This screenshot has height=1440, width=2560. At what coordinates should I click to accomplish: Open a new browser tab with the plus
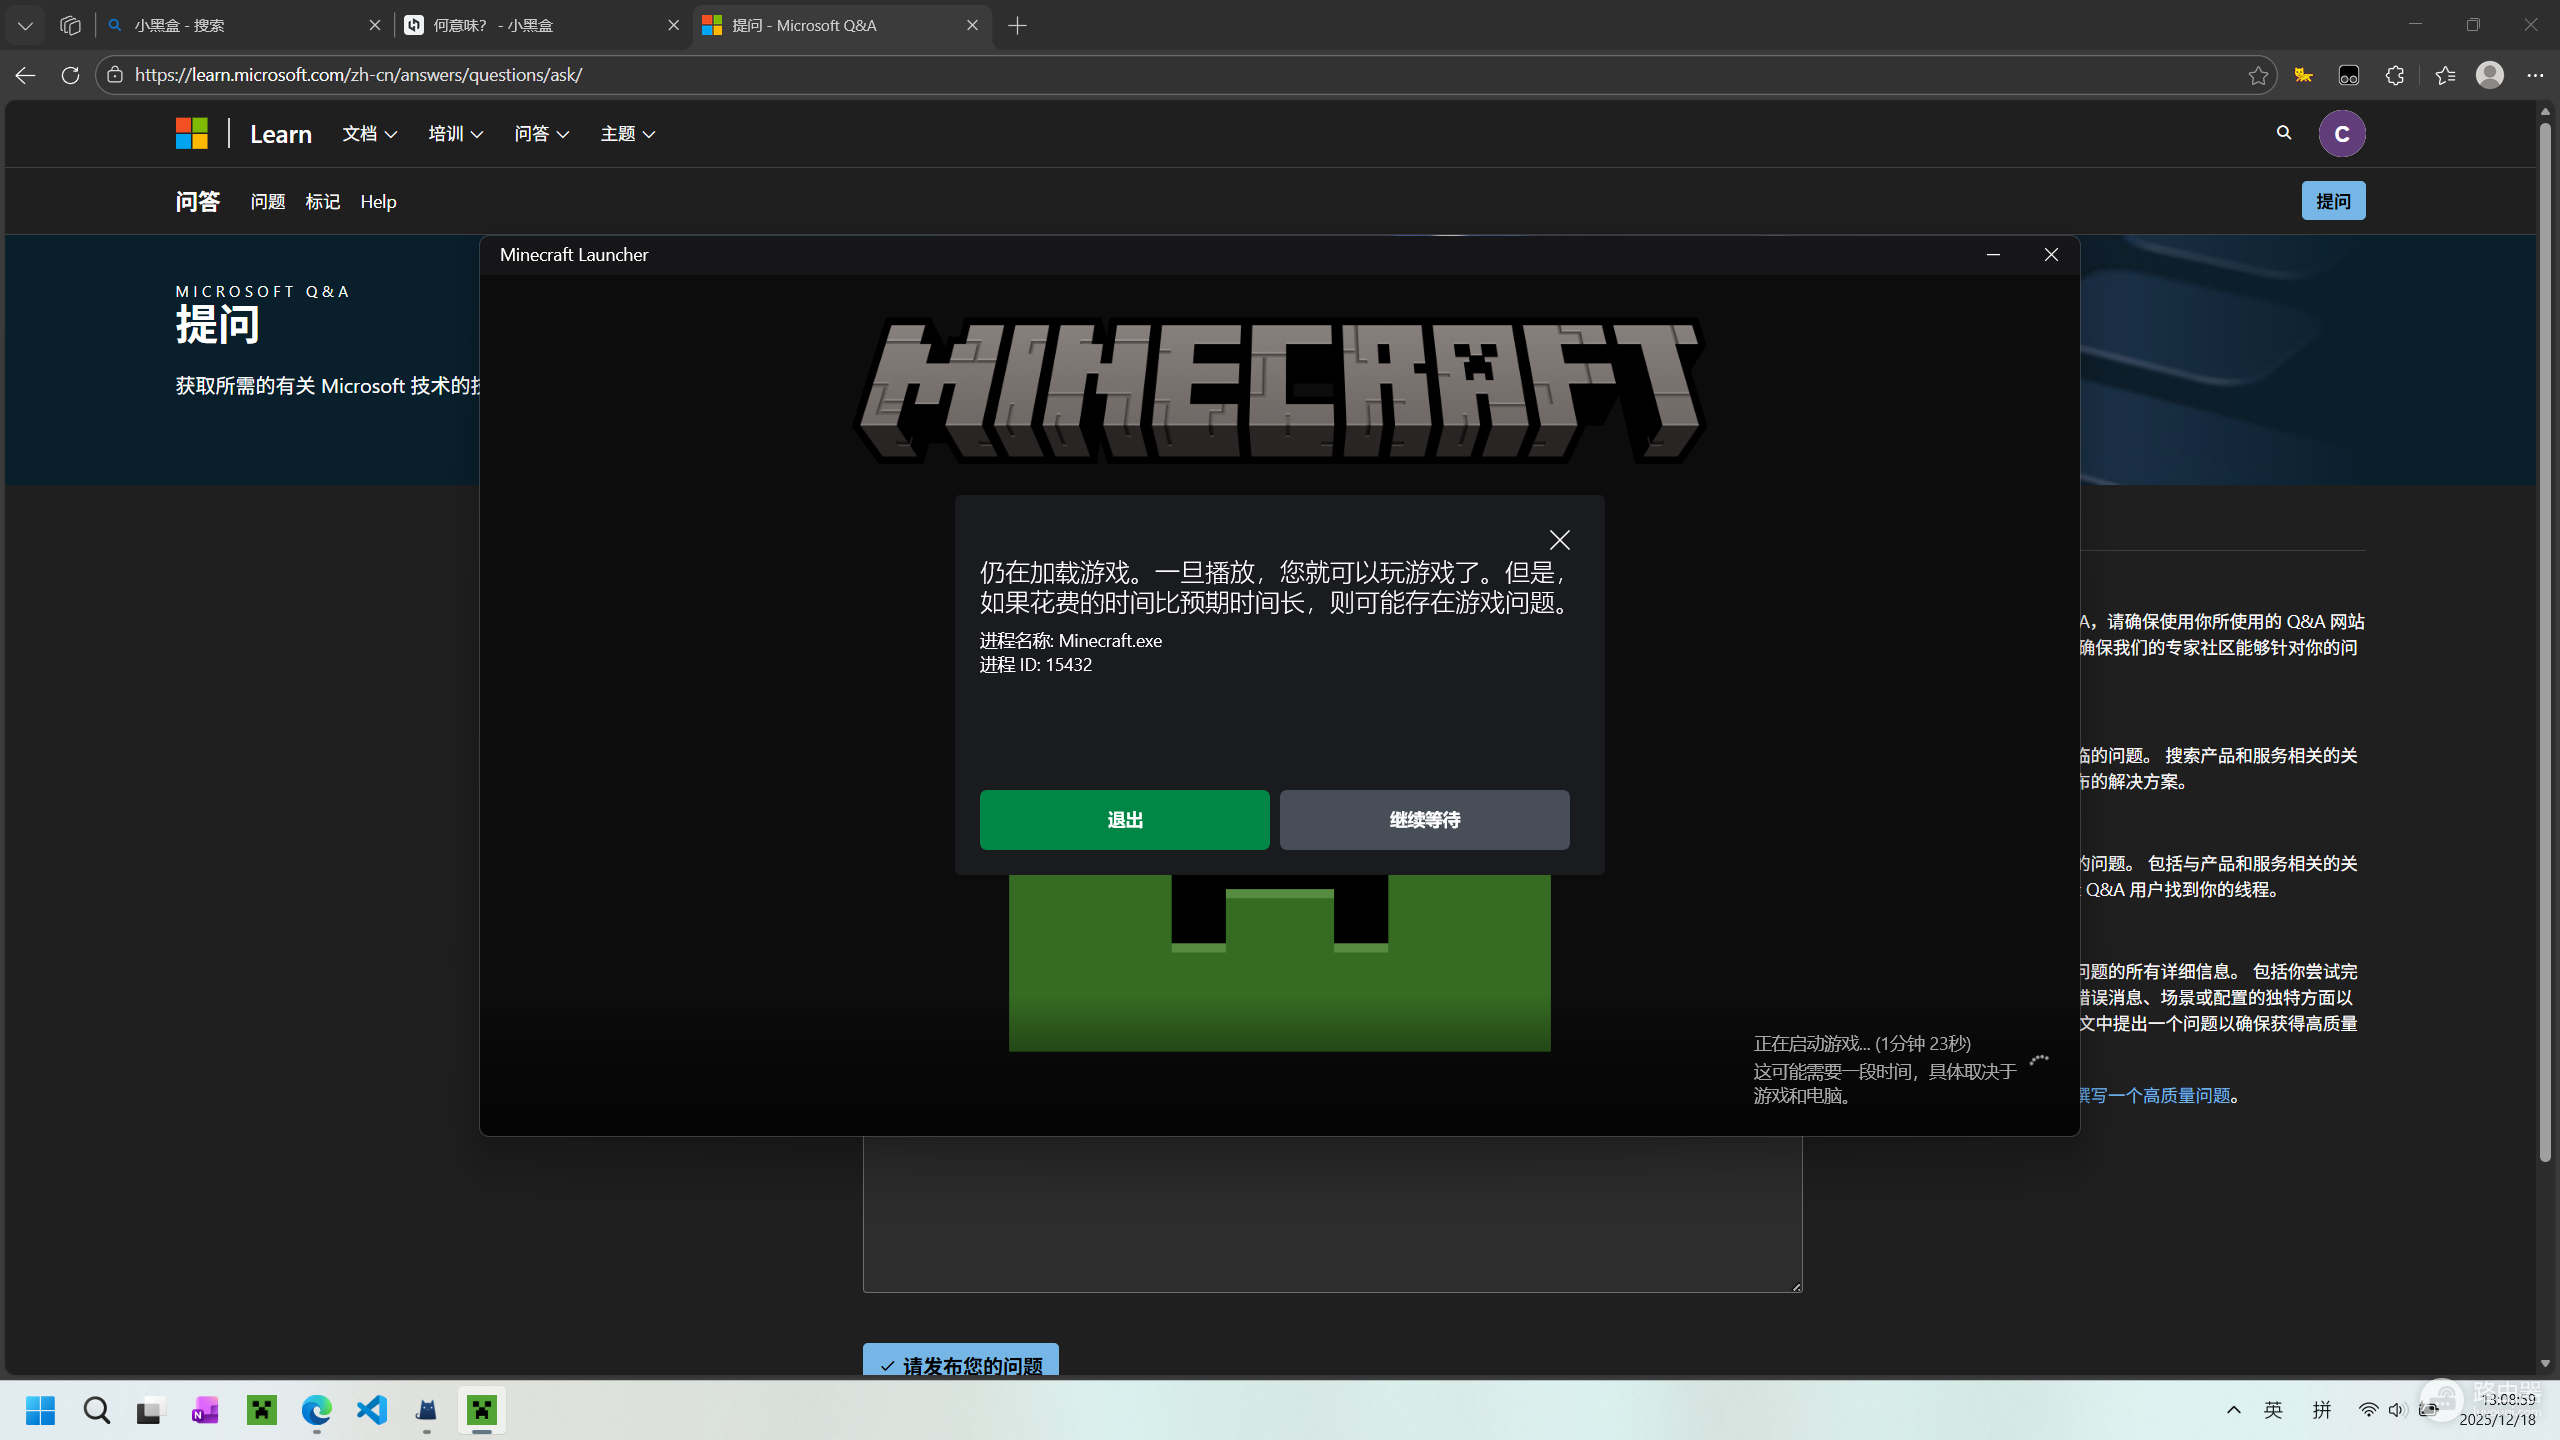point(1017,25)
